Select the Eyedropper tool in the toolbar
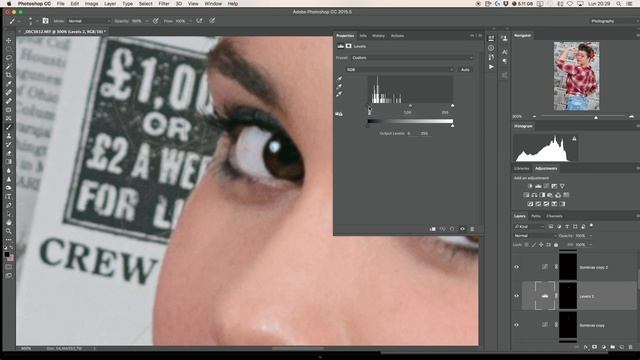The width and height of the screenshot is (640, 360). pyautogui.click(x=9, y=84)
